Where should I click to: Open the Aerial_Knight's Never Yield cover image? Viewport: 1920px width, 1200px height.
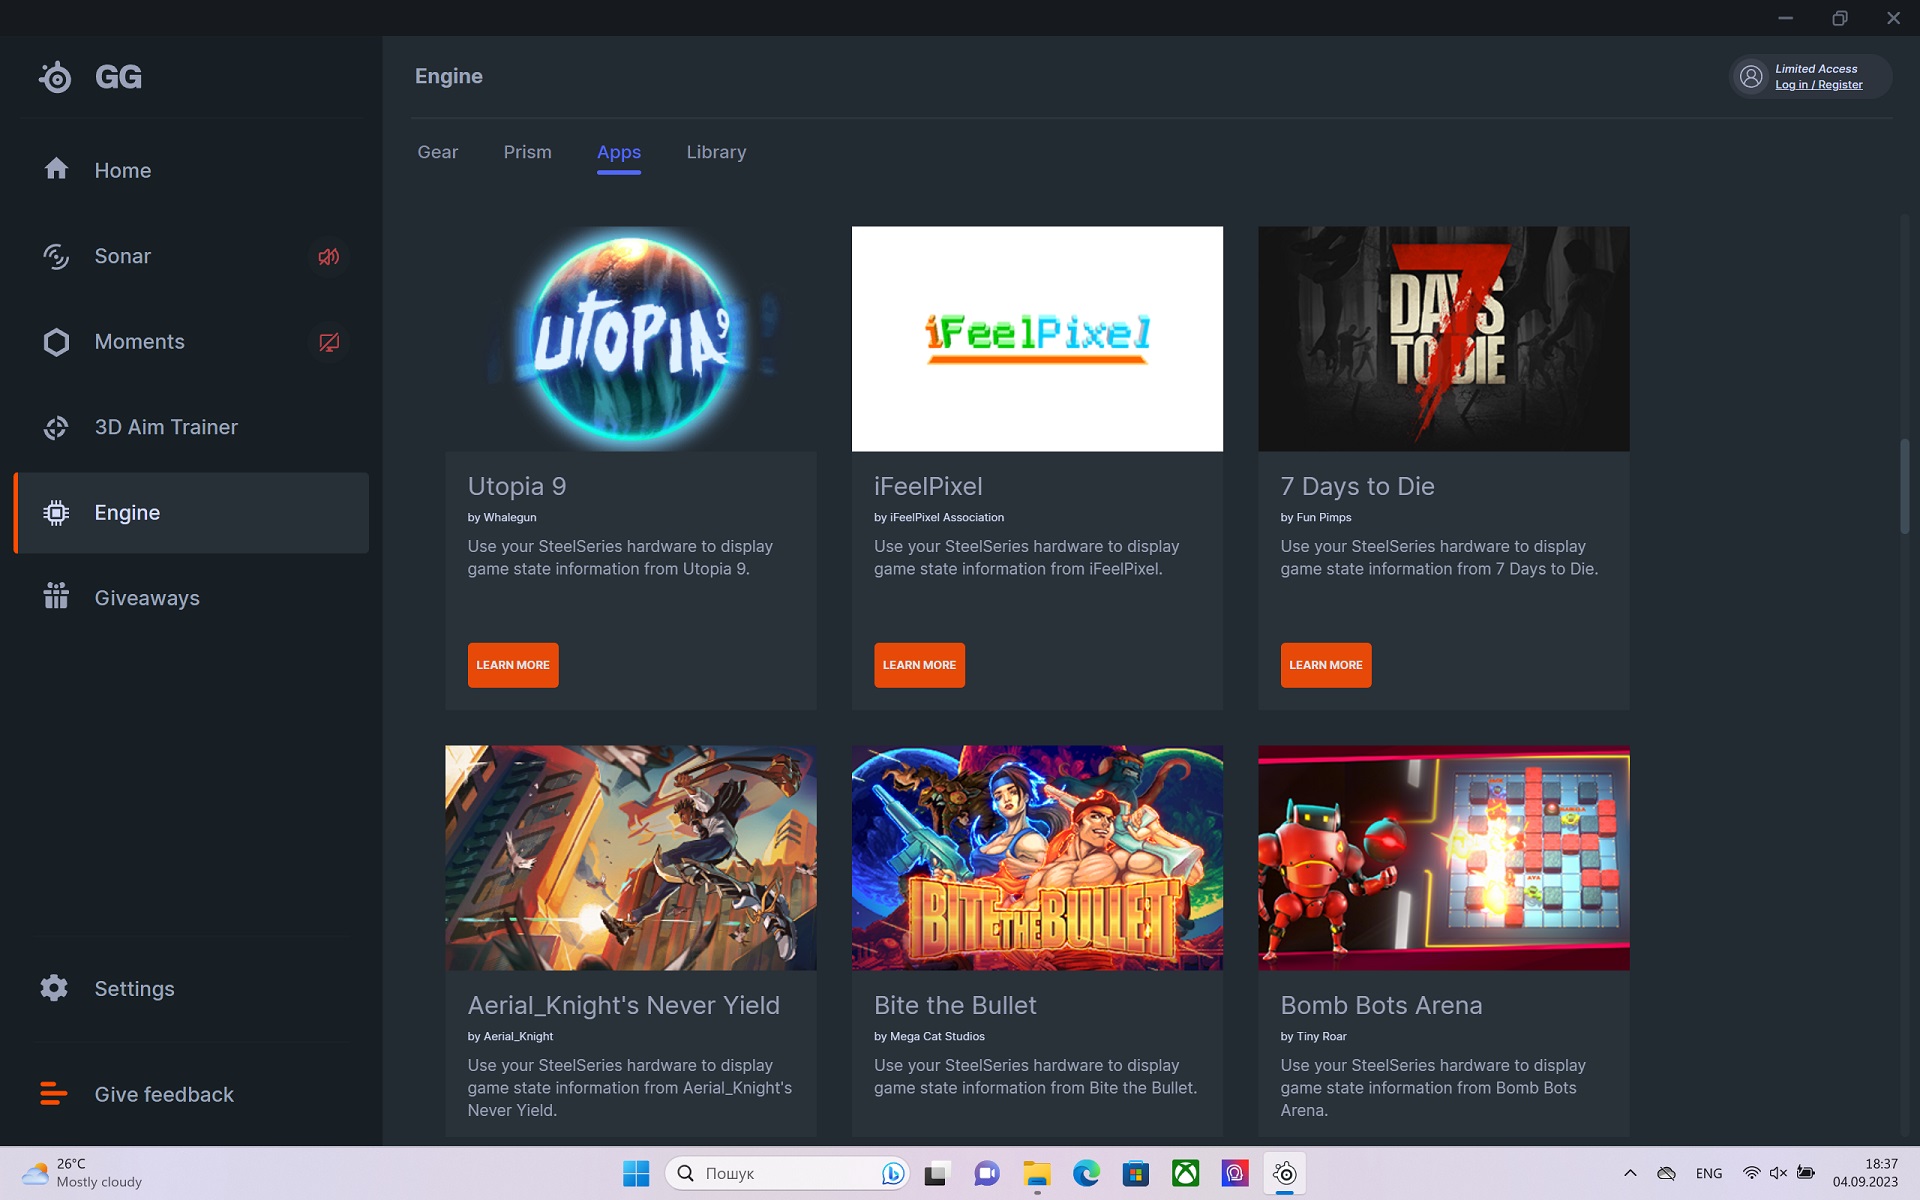[x=631, y=857]
